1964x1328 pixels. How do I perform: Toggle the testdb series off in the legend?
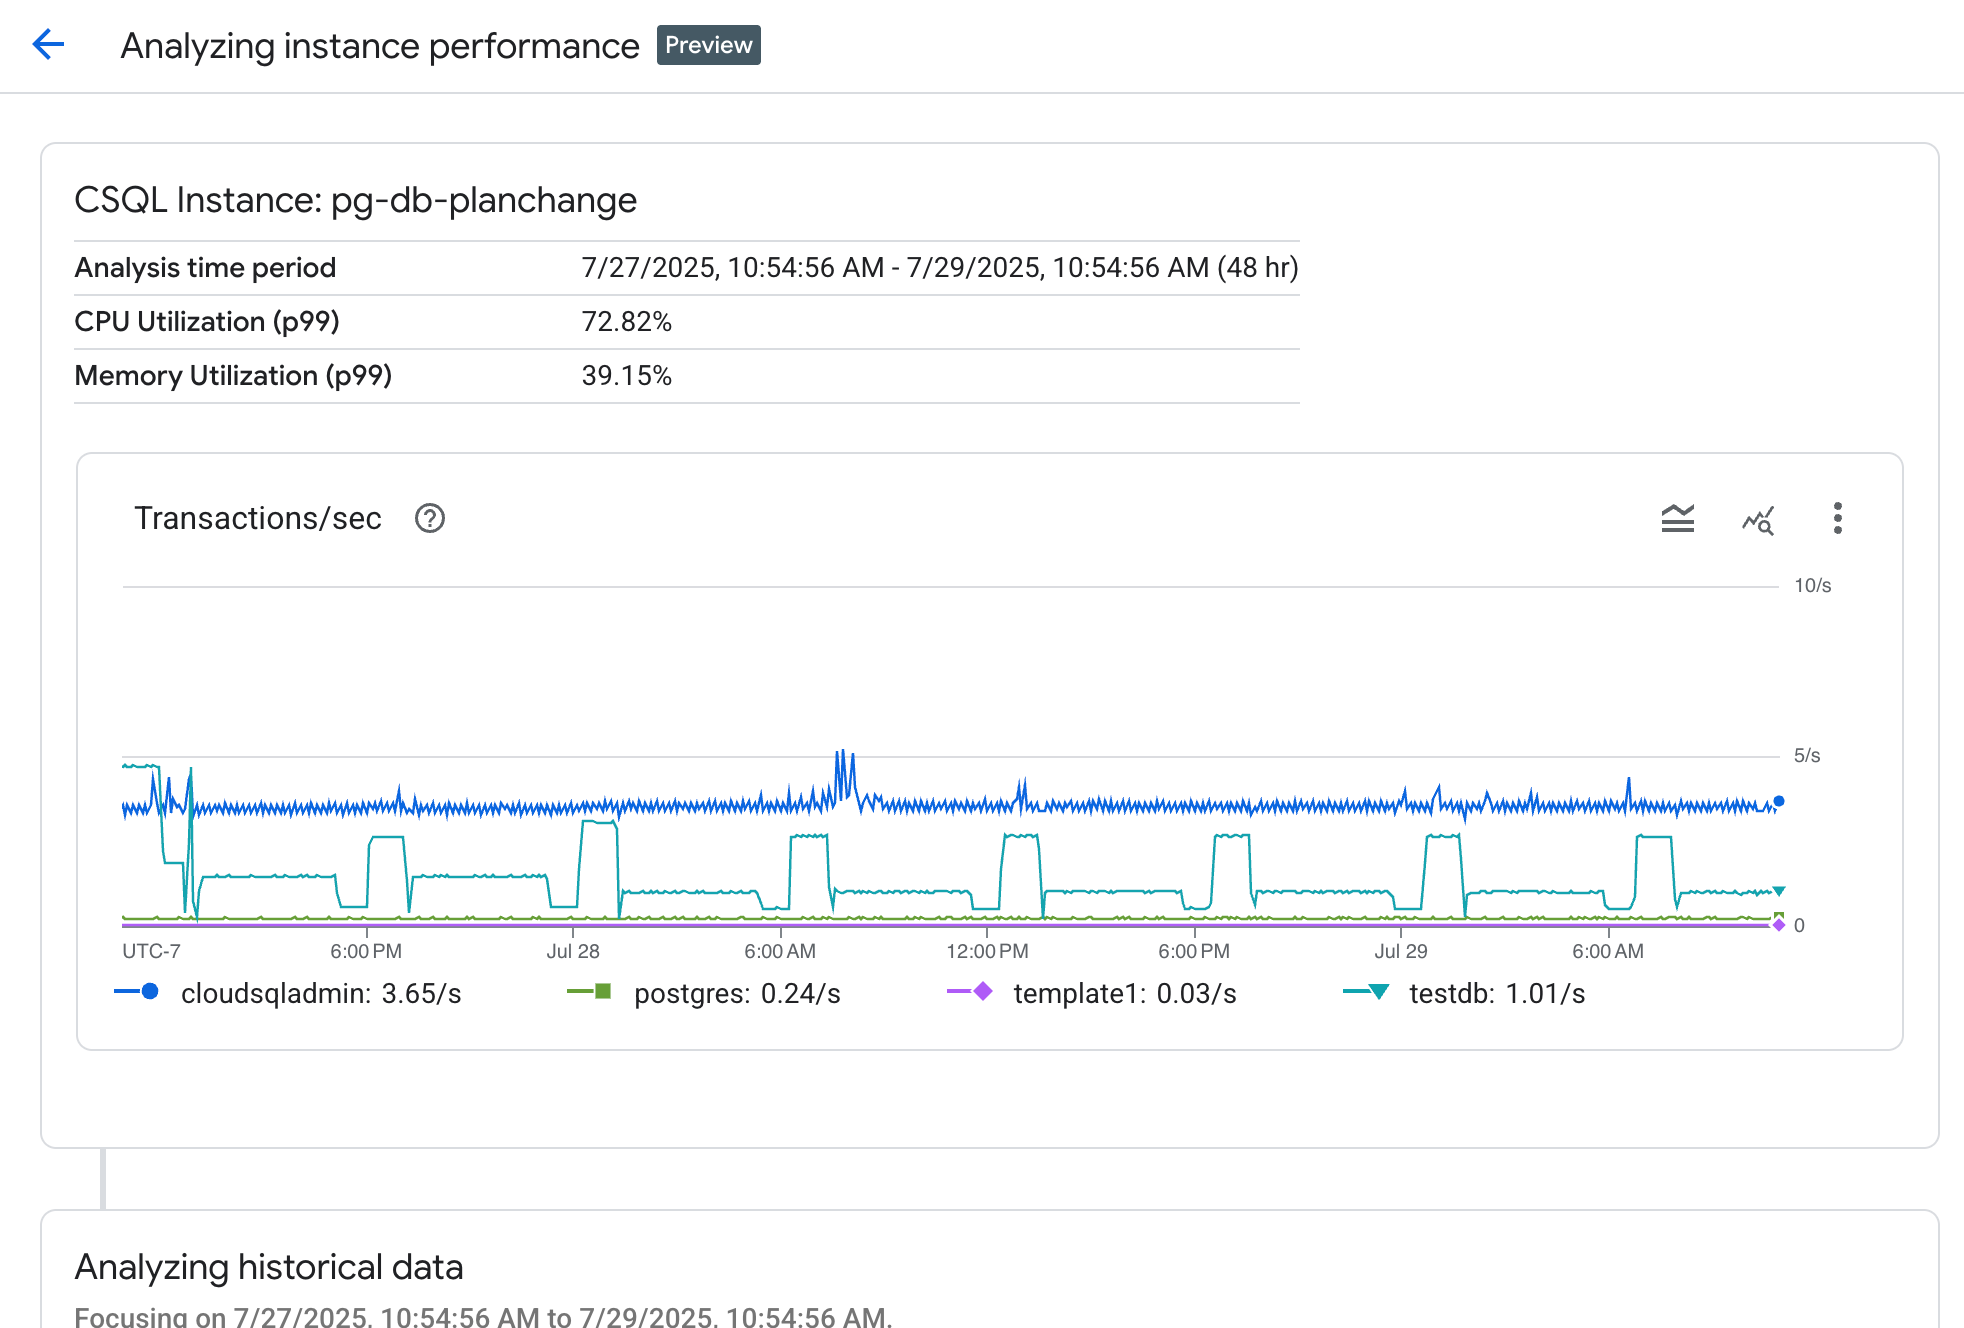1494,992
